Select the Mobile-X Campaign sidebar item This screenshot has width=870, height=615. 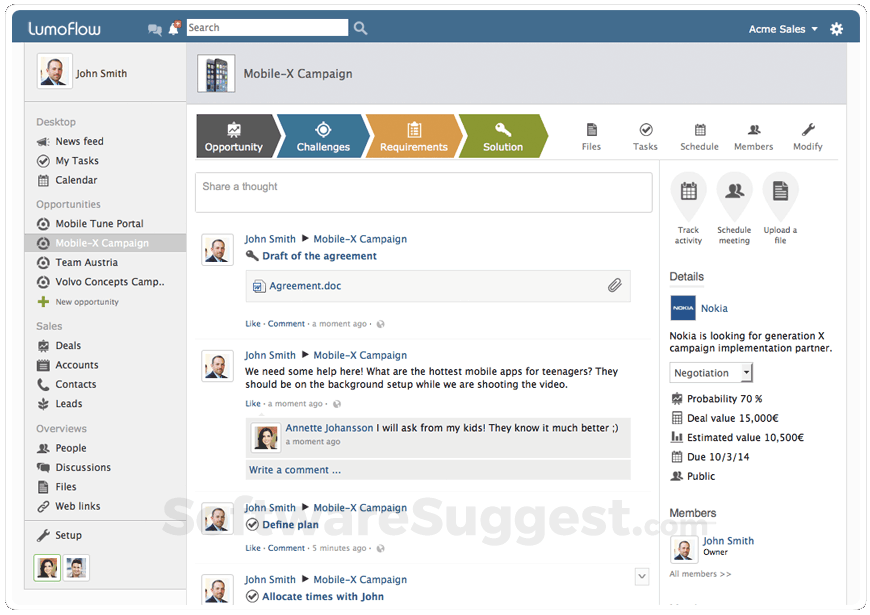click(x=105, y=243)
